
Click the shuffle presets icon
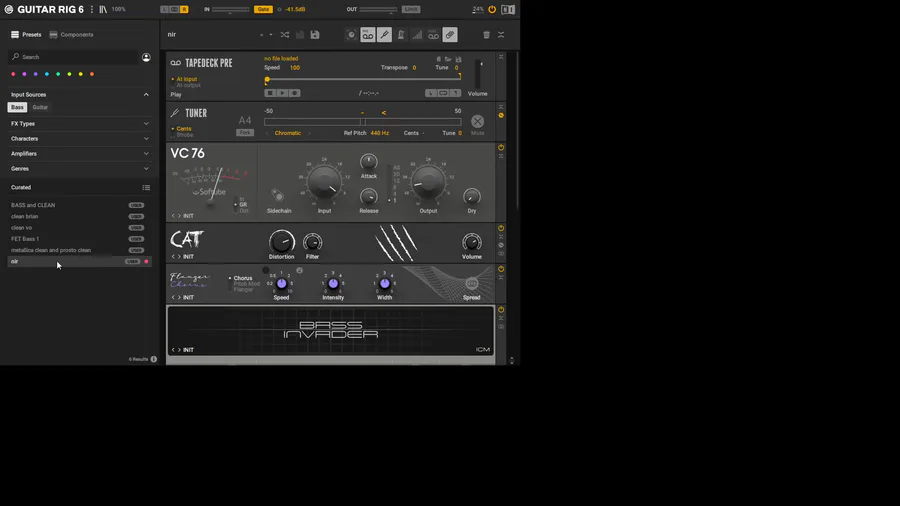[285, 35]
